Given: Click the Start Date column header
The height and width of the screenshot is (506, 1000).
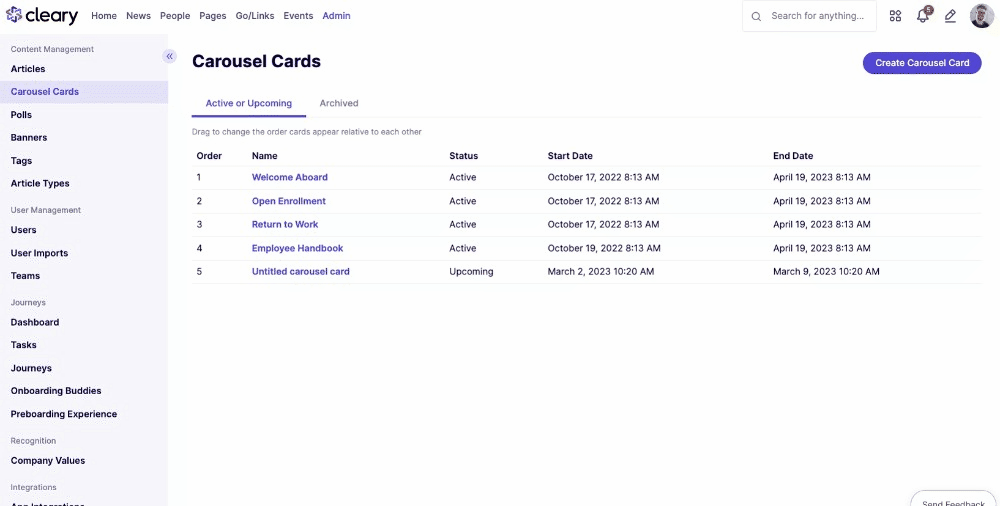Looking at the screenshot, I should (570, 156).
